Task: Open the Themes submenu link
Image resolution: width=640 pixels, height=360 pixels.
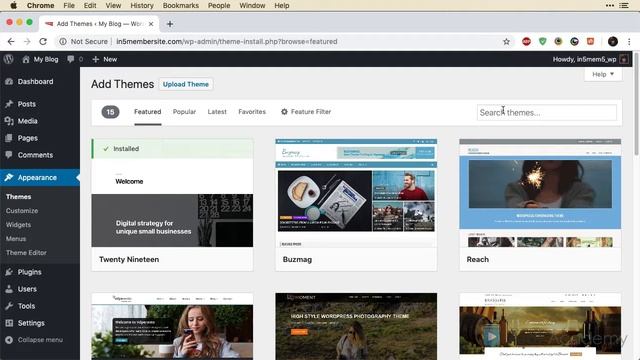Action: (x=18, y=197)
